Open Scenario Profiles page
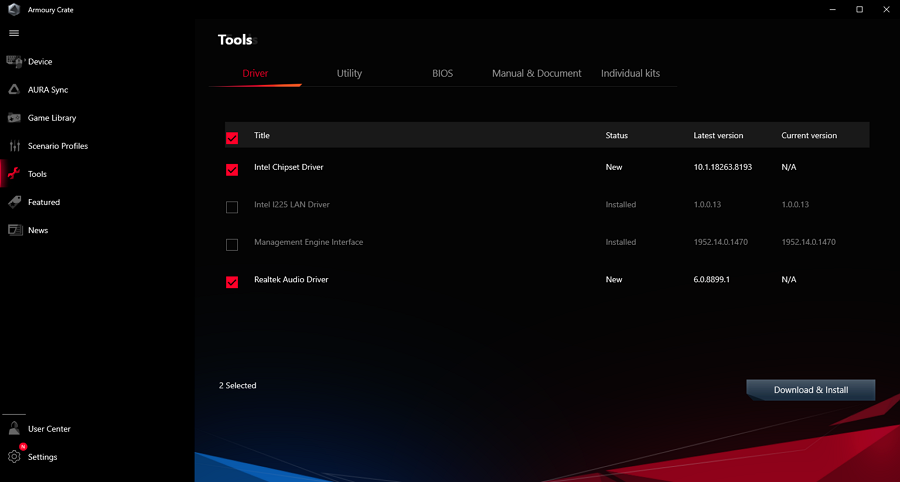 [58, 146]
